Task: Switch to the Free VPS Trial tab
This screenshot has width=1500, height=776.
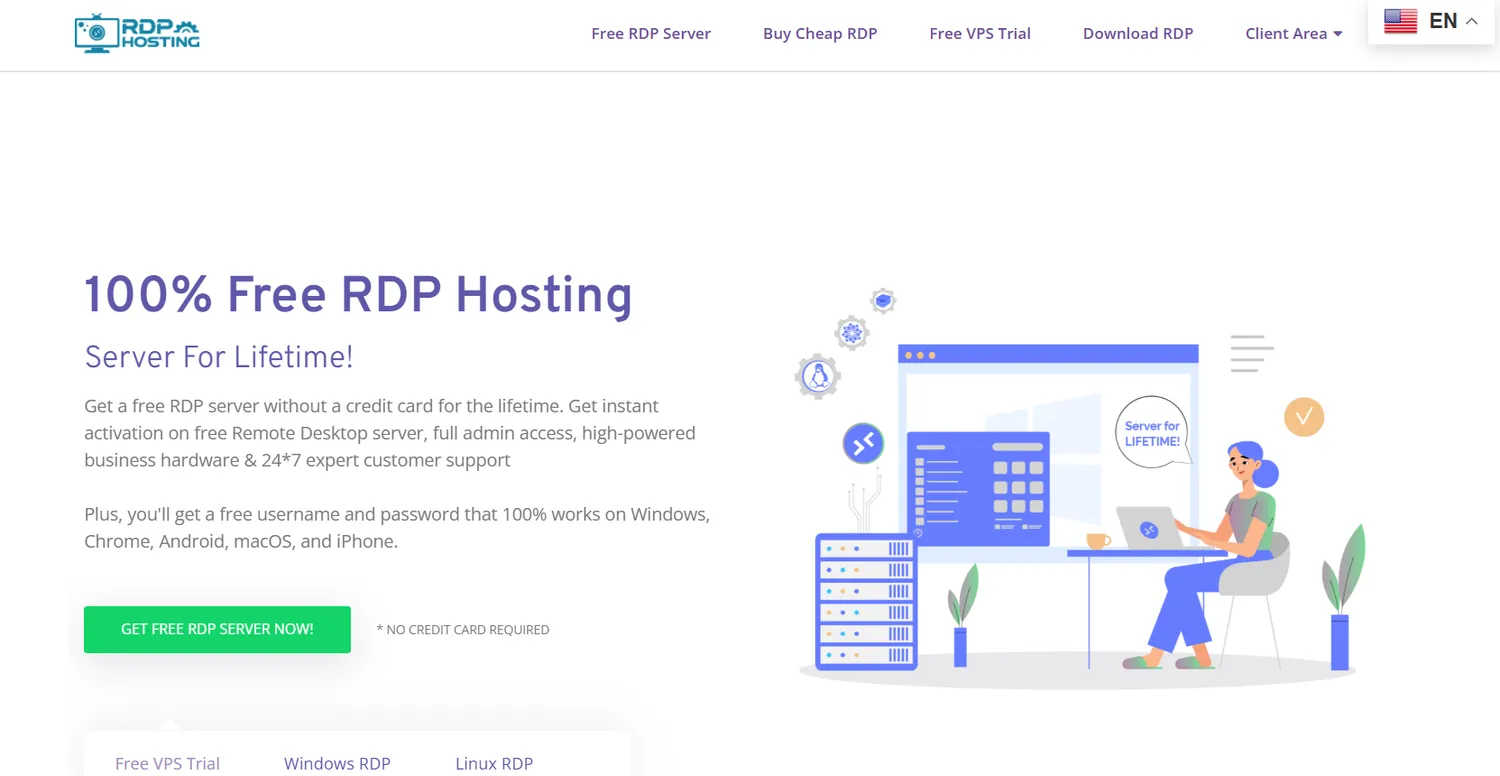Action: (x=167, y=763)
